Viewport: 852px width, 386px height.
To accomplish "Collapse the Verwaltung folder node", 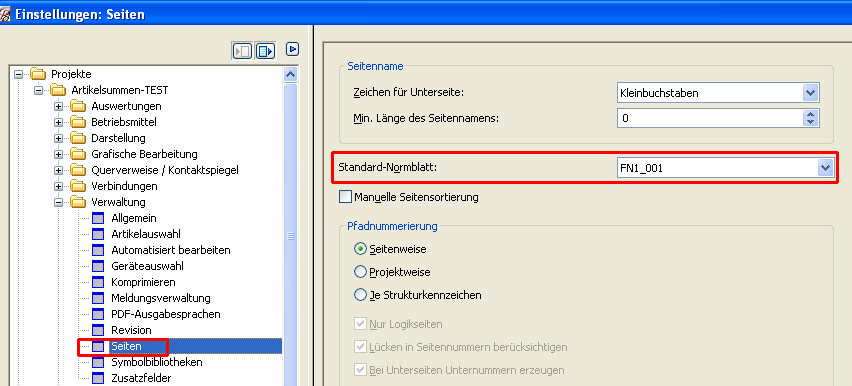I will tap(59, 203).
